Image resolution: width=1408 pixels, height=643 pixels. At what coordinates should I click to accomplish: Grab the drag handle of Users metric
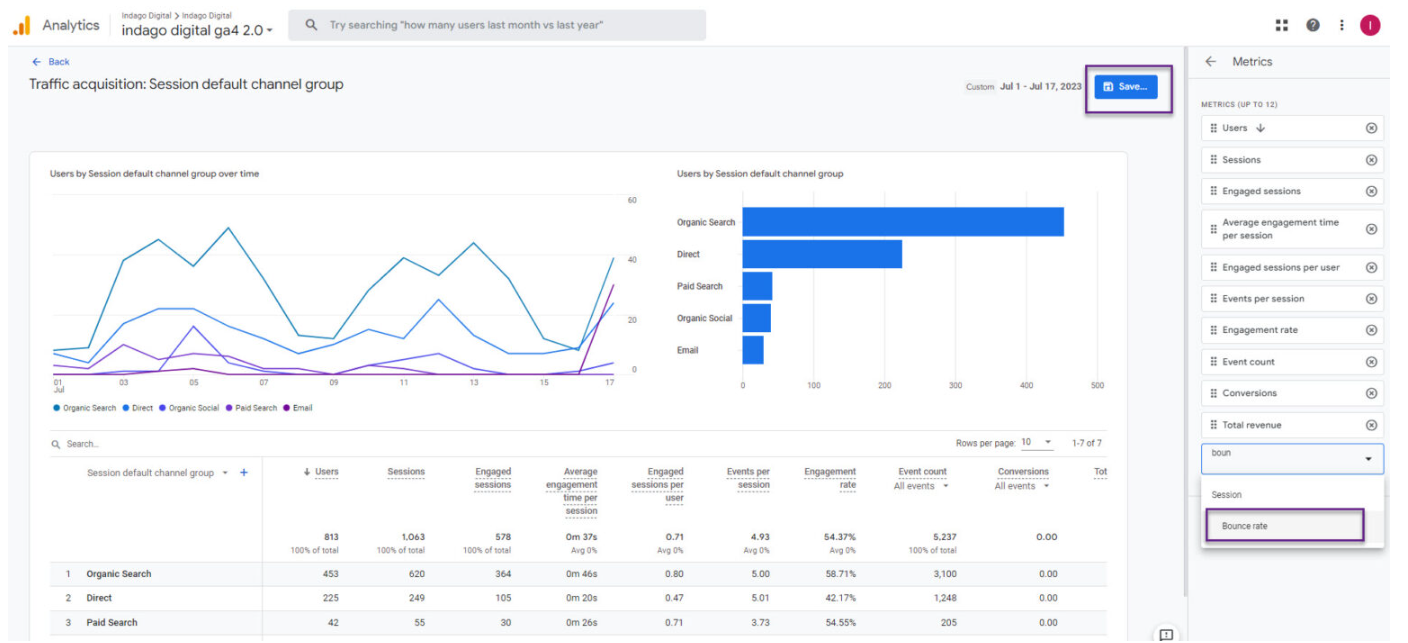pos(1213,128)
